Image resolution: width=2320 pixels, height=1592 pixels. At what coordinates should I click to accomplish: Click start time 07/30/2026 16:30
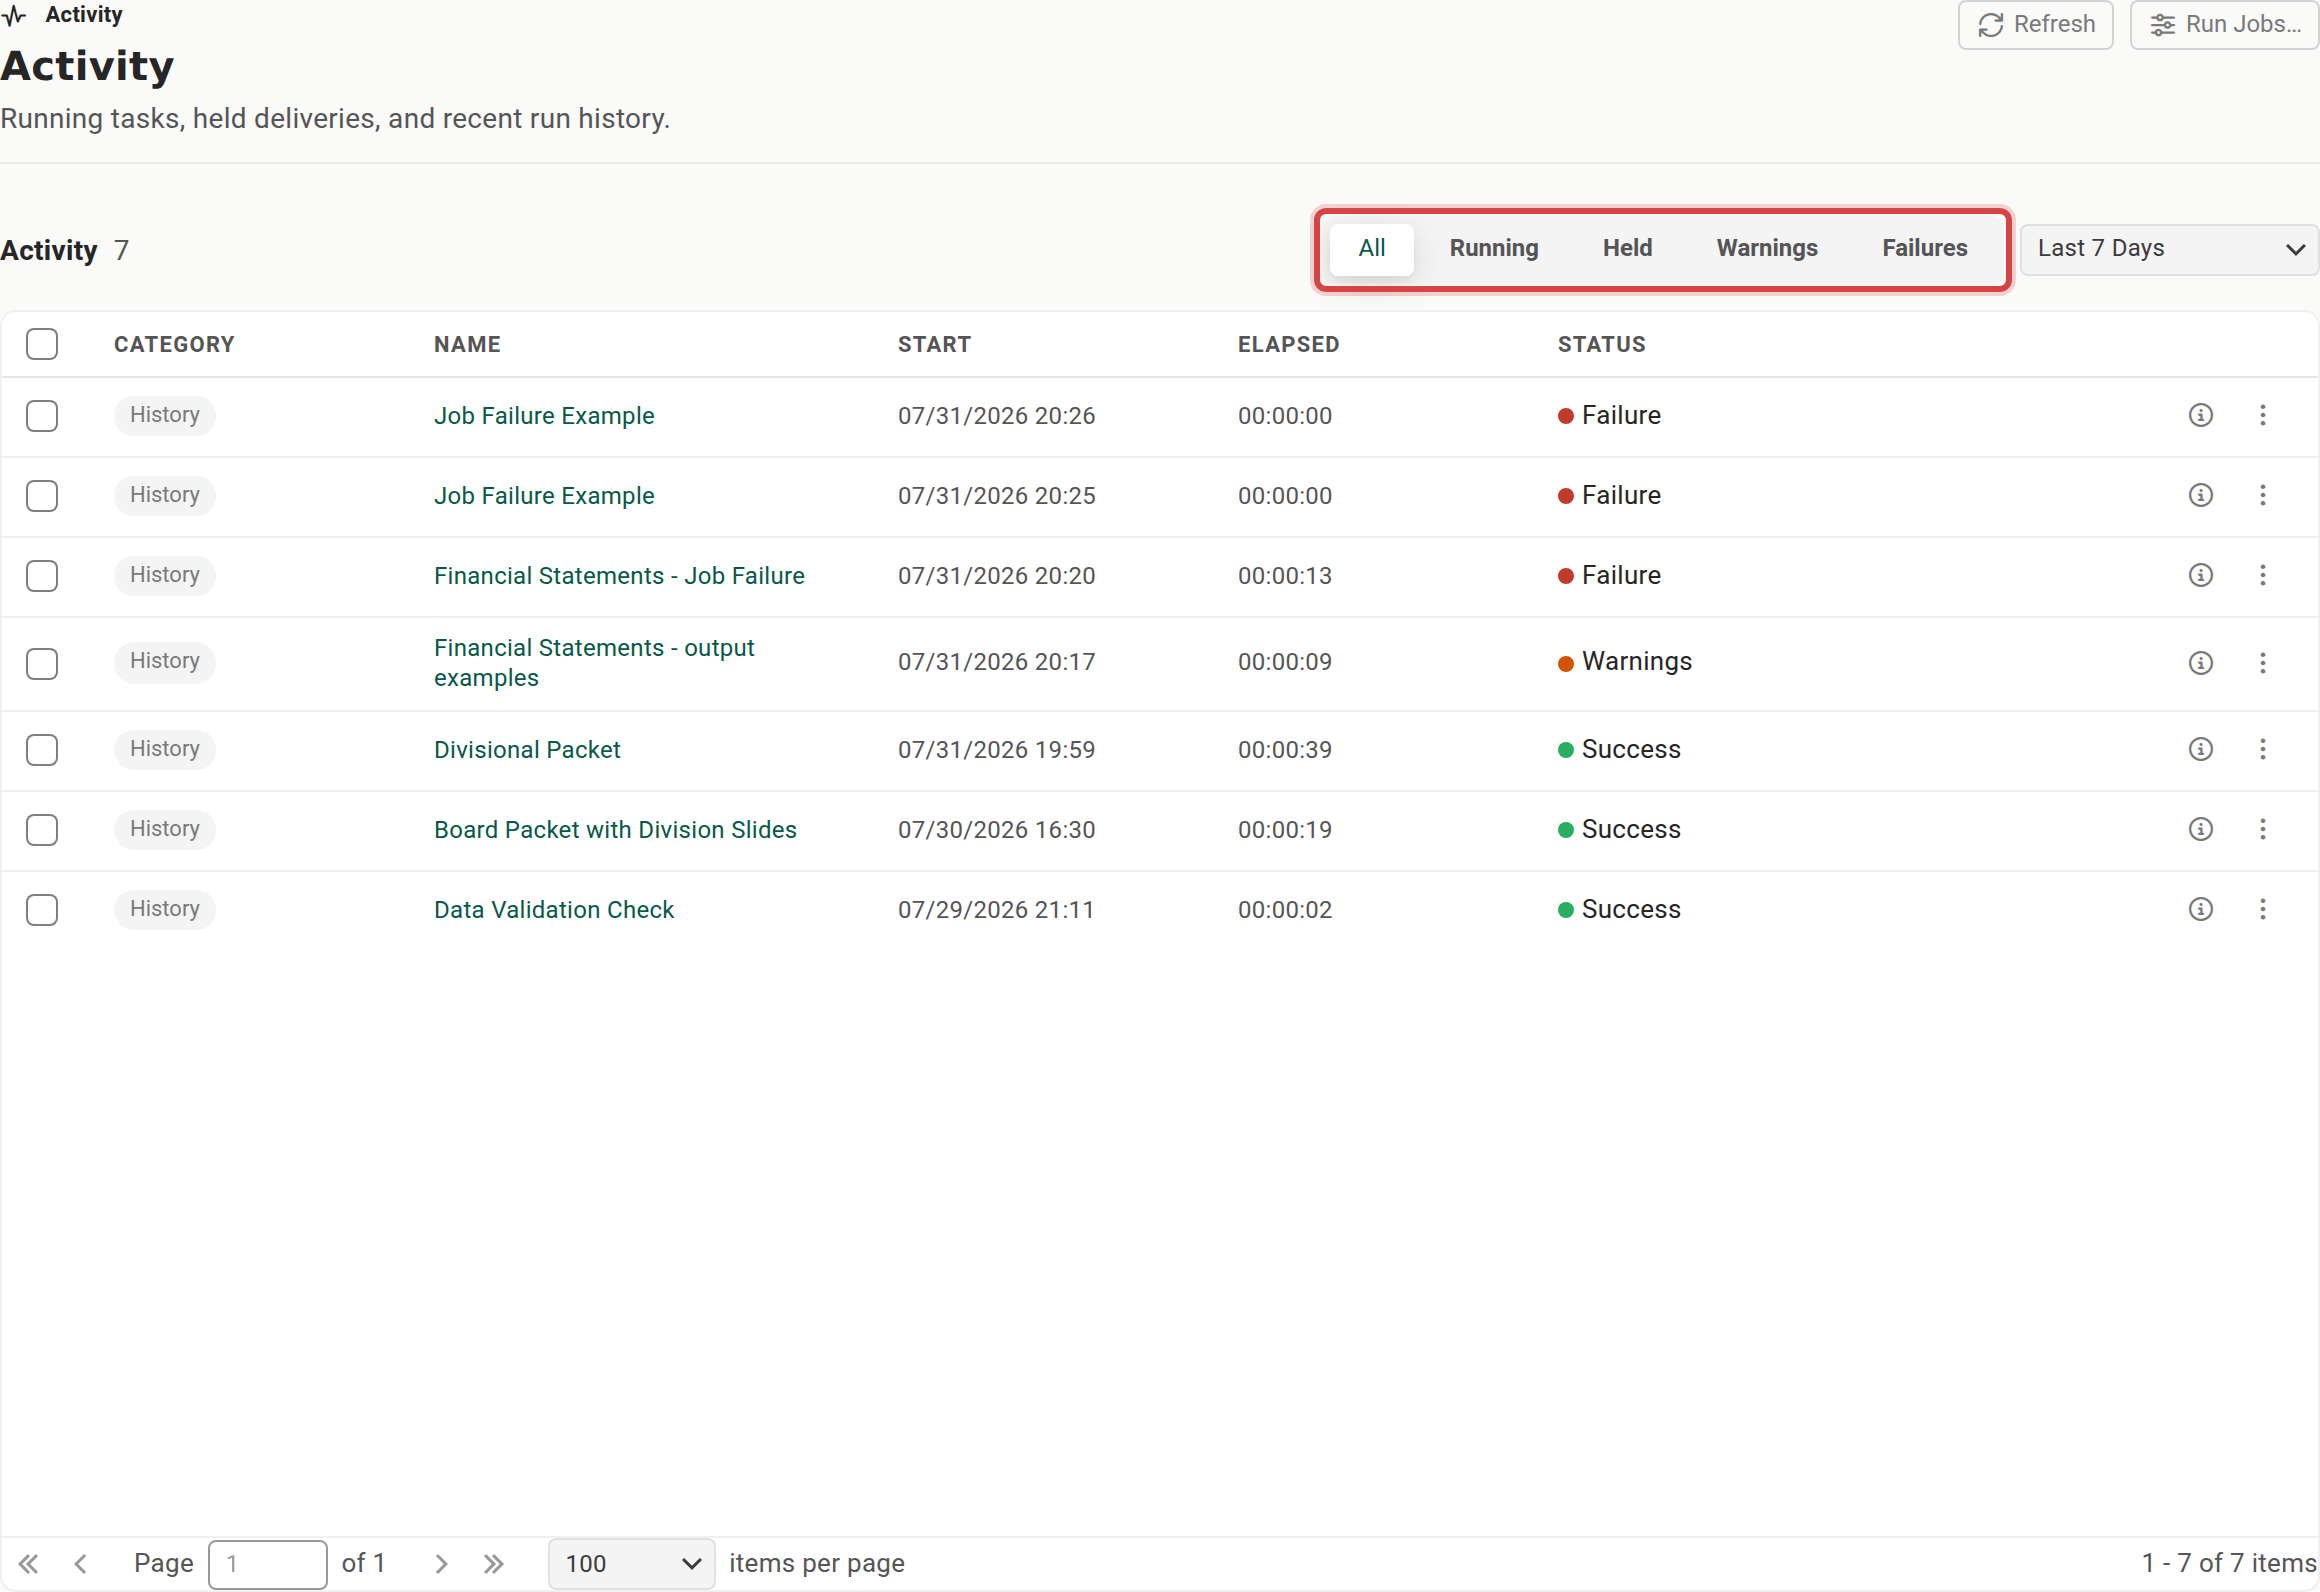click(x=996, y=830)
